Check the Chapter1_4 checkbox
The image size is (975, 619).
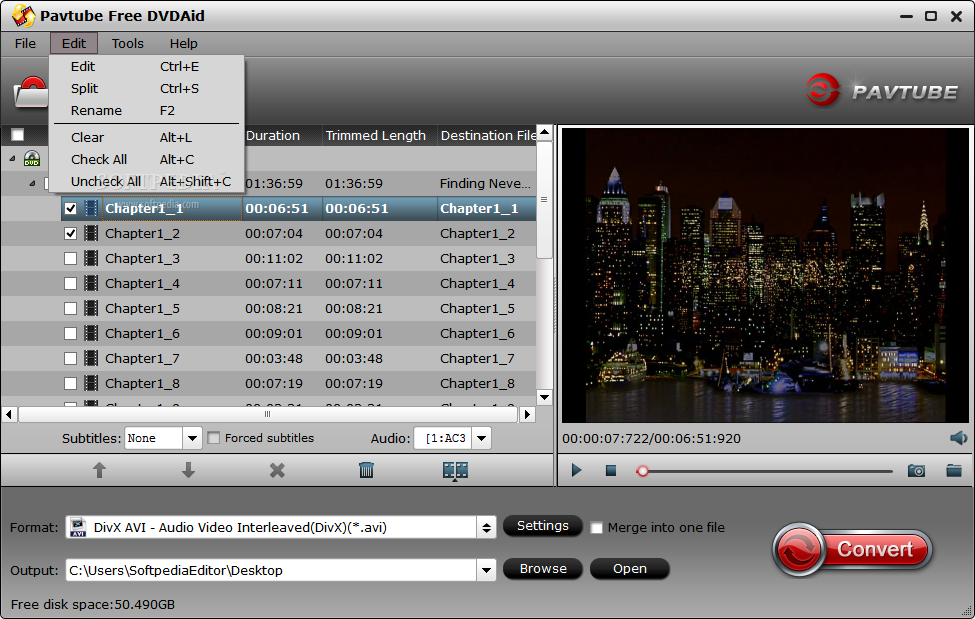tap(71, 283)
